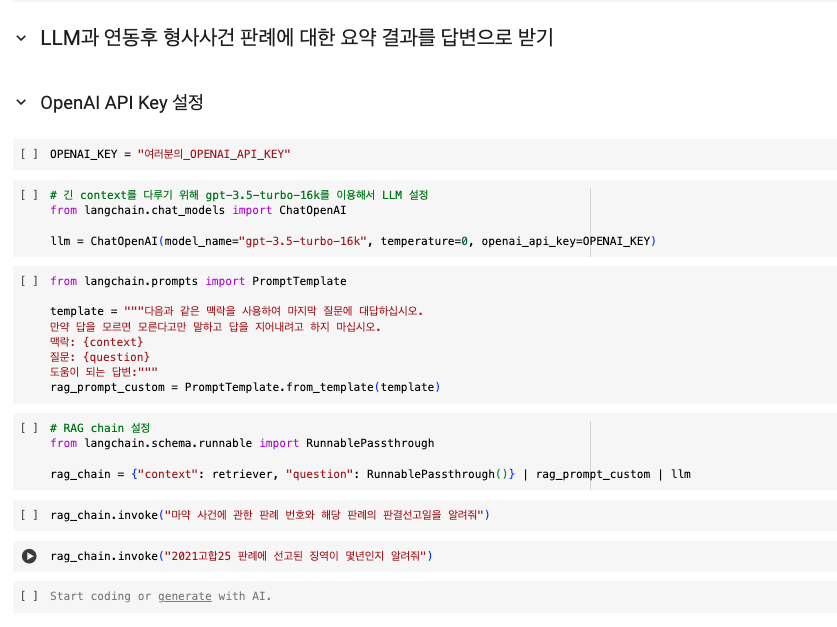
Task: Select the heading LLM과 연동후 형사사건 판례
Action: (297, 37)
